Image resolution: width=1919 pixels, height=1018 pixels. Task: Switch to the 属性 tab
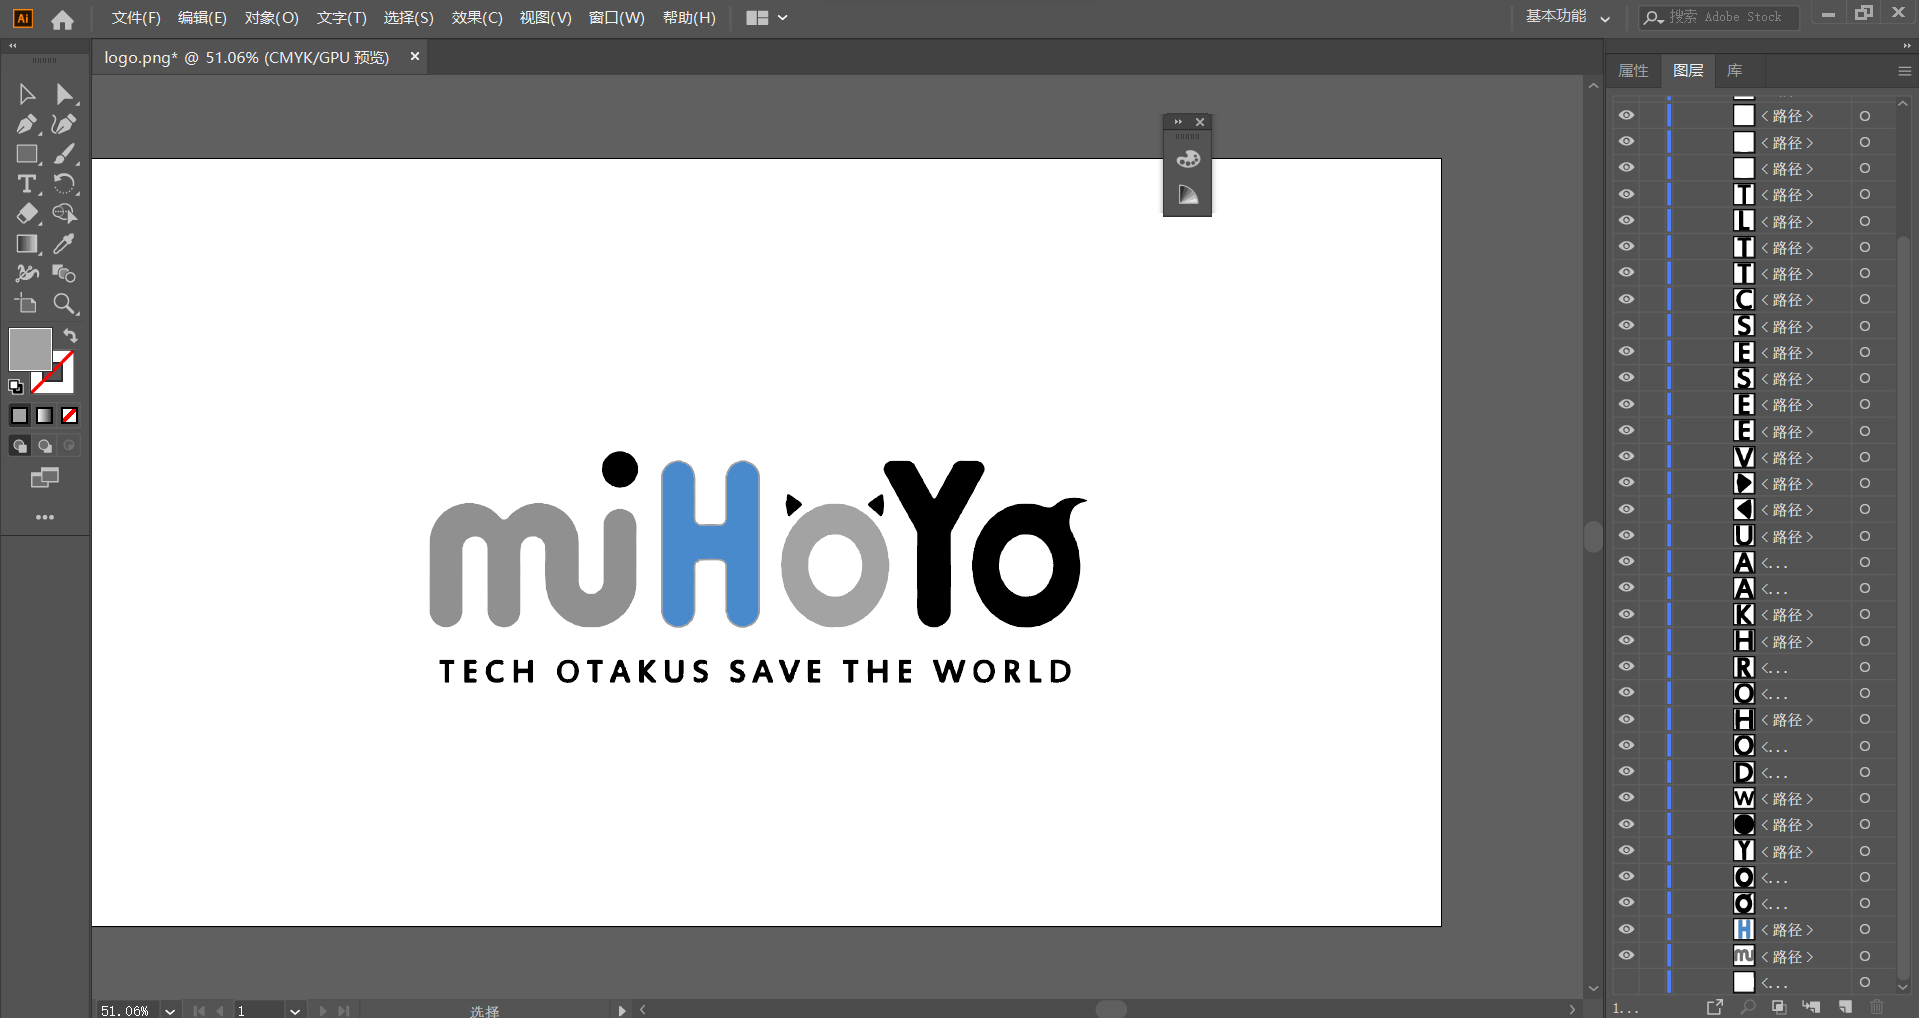[x=1633, y=71]
